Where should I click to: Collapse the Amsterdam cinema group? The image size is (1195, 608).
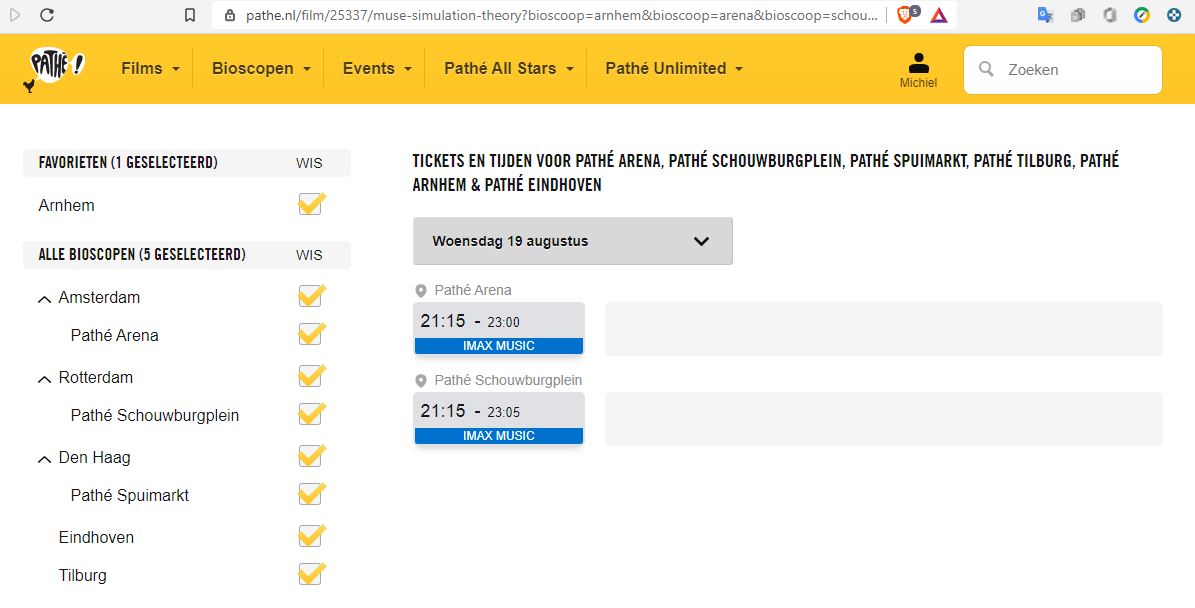(x=44, y=299)
